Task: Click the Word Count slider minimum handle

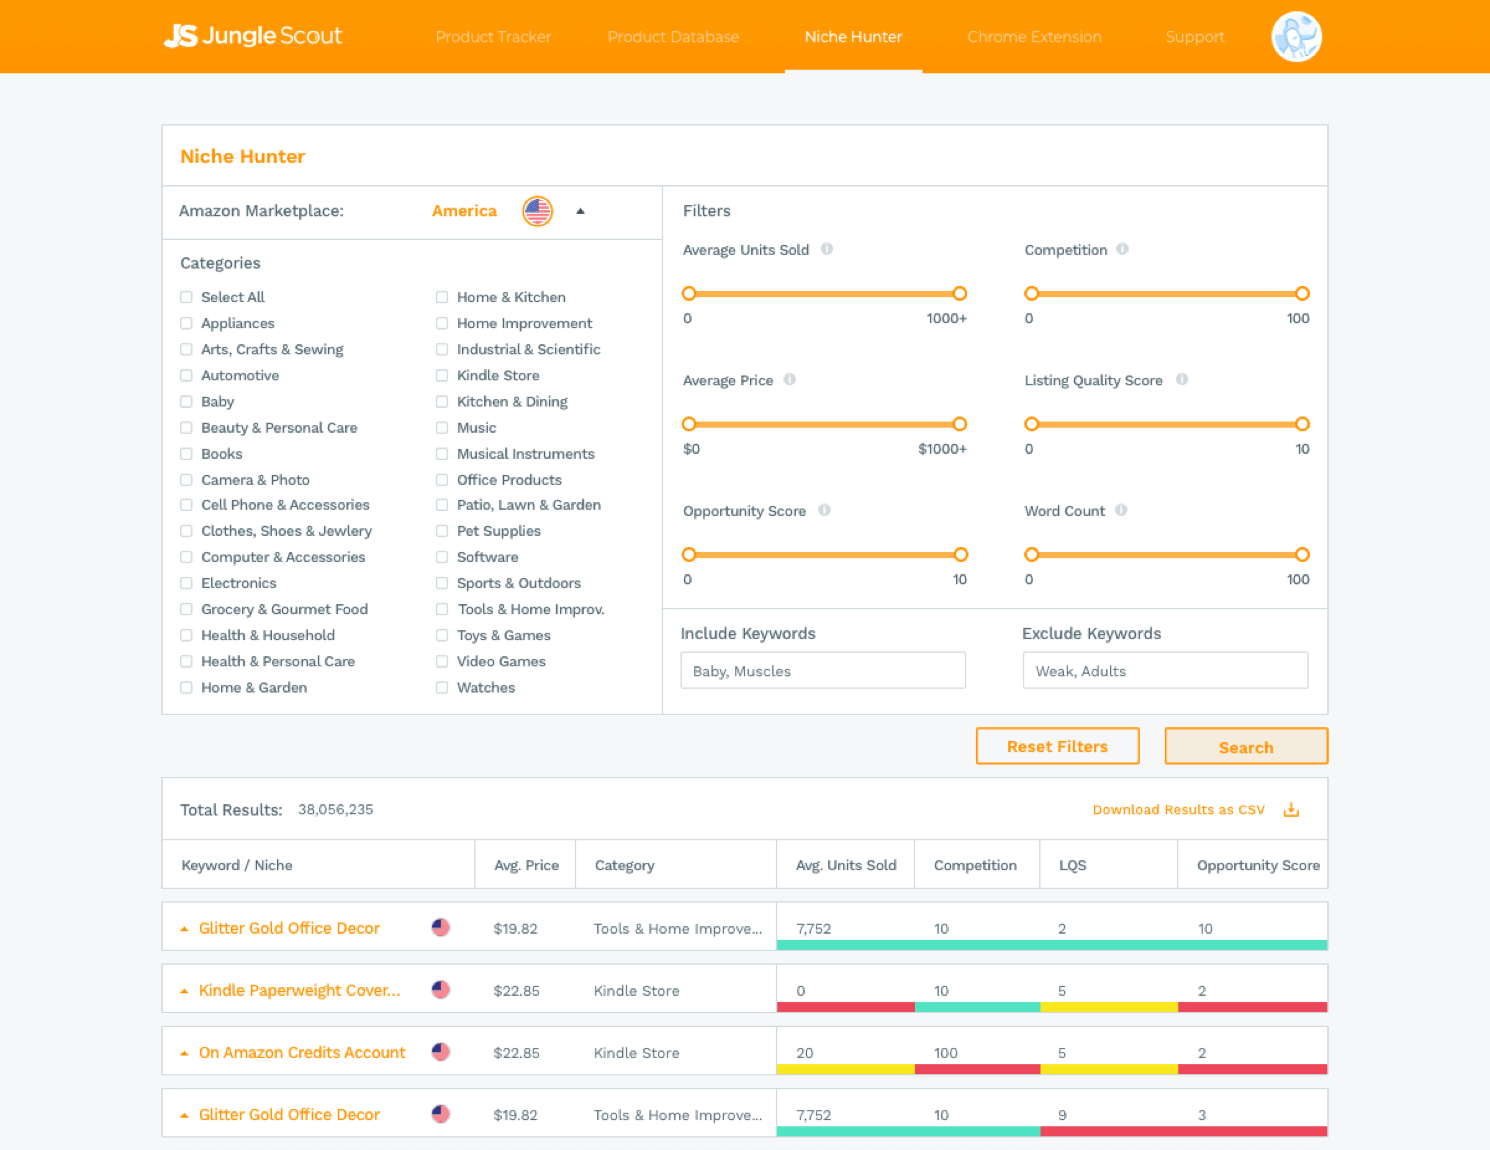Action: pyautogui.click(x=1032, y=554)
